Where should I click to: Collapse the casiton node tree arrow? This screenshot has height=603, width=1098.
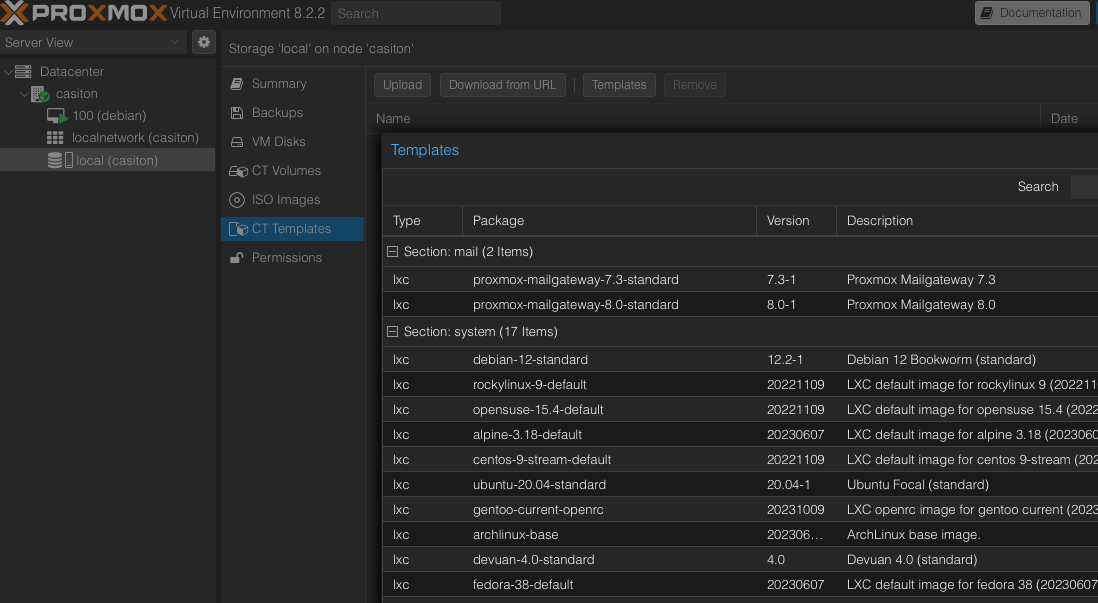point(24,94)
